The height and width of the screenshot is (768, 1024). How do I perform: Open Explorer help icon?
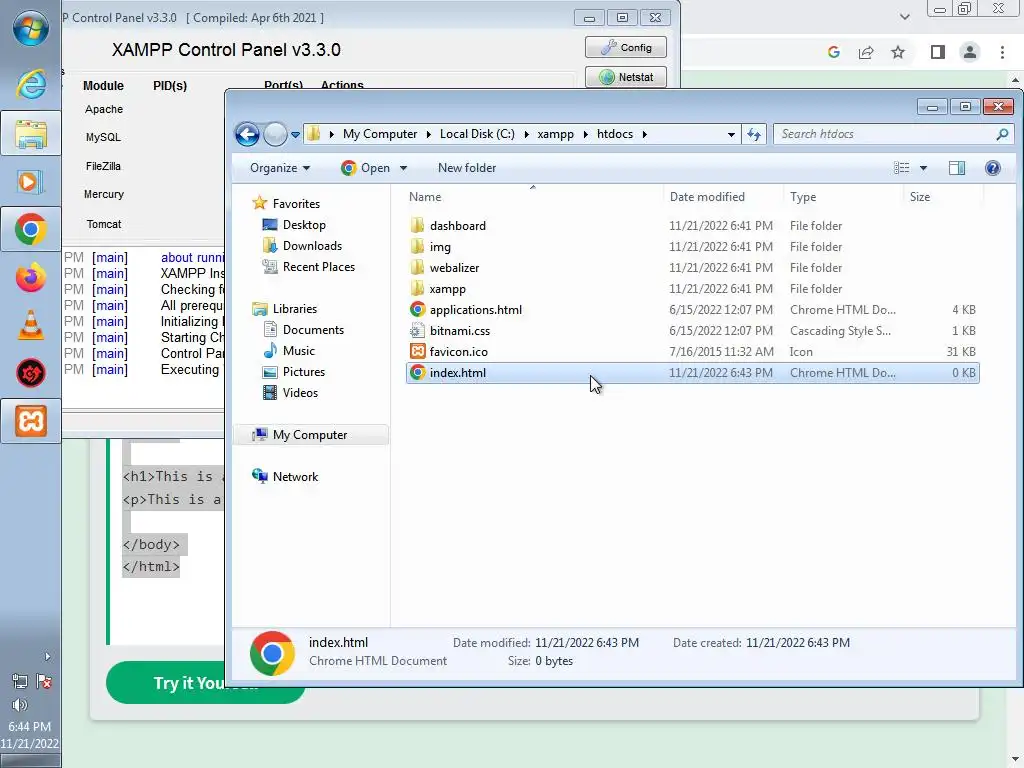993,168
